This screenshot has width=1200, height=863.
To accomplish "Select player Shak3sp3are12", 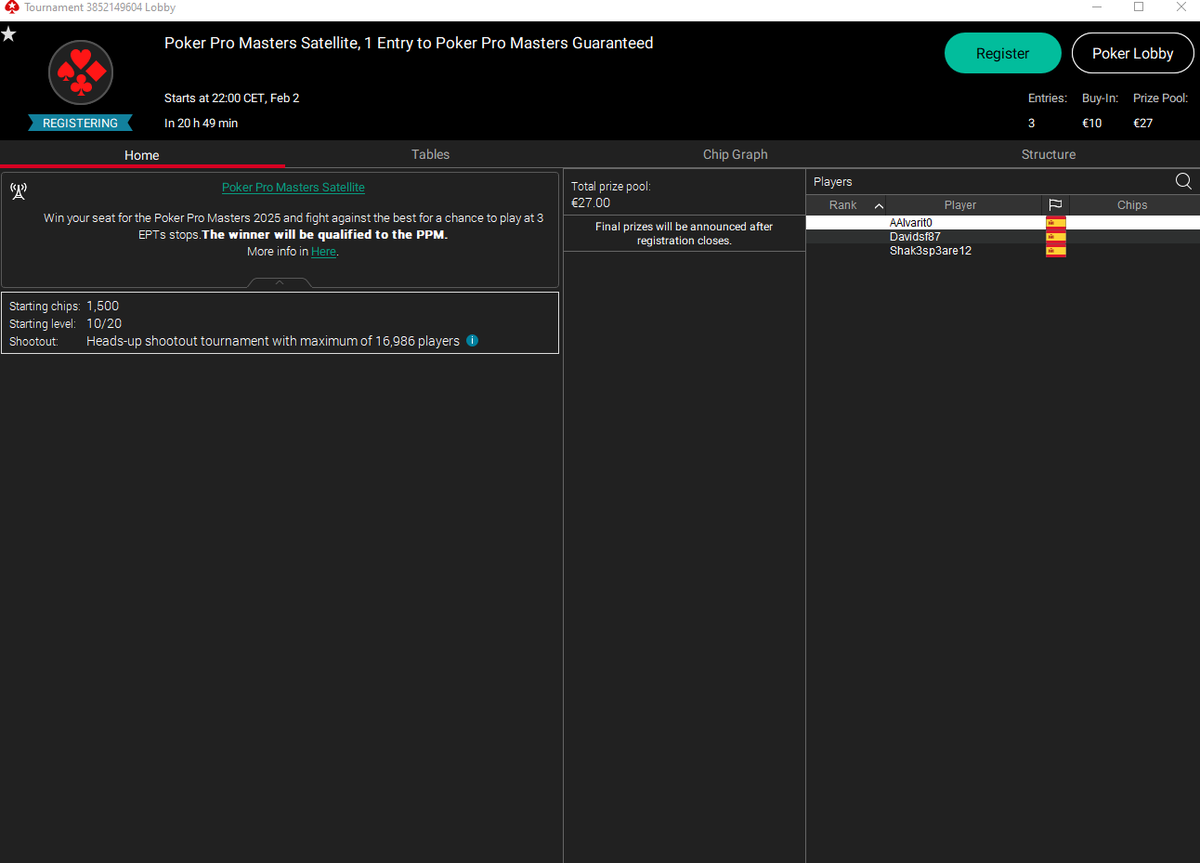I will [1002, 250].
